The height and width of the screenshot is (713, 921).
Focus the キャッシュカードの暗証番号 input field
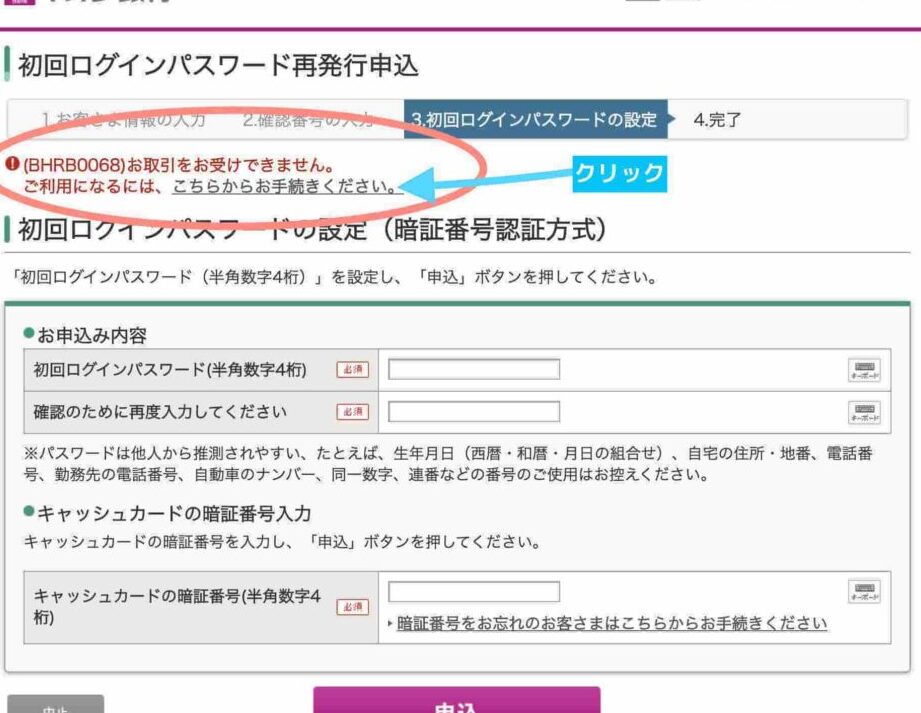point(474,591)
